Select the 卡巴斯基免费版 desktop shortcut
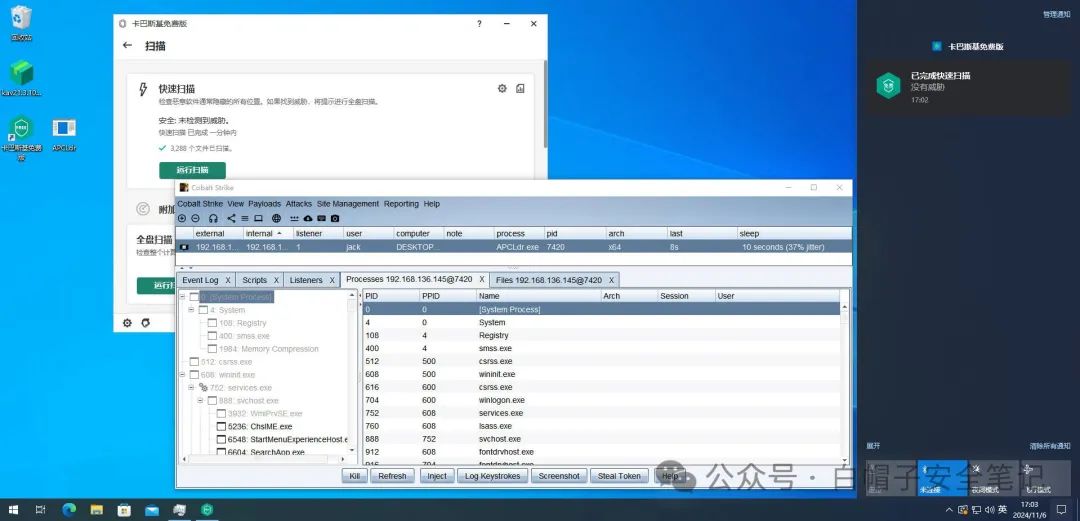This screenshot has width=1080, height=521. pos(21,137)
